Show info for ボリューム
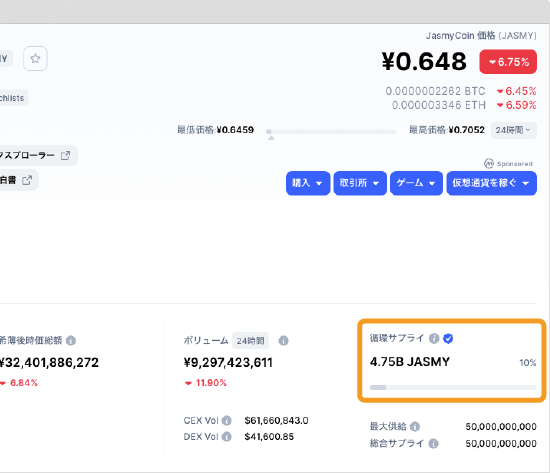The height and width of the screenshot is (473, 550). point(283,340)
